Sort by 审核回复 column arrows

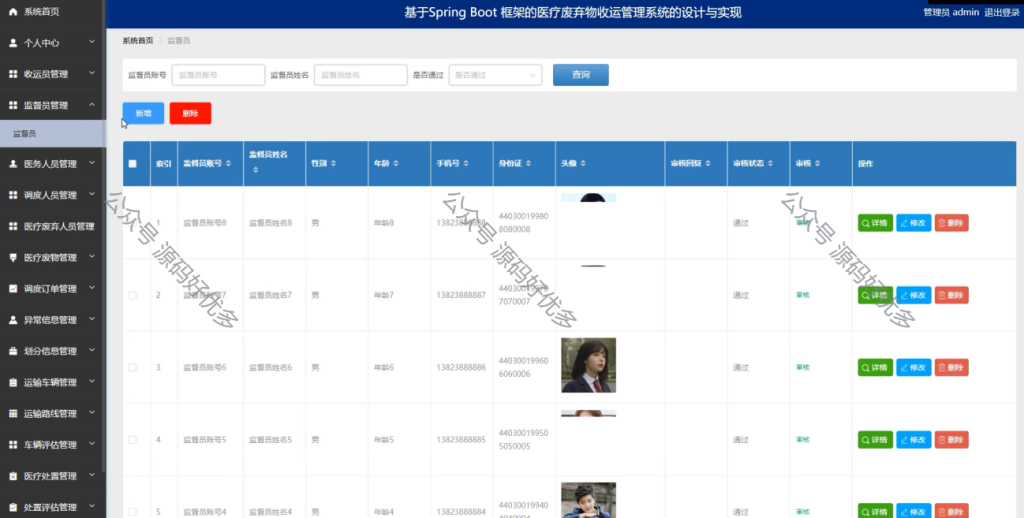click(707, 163)
